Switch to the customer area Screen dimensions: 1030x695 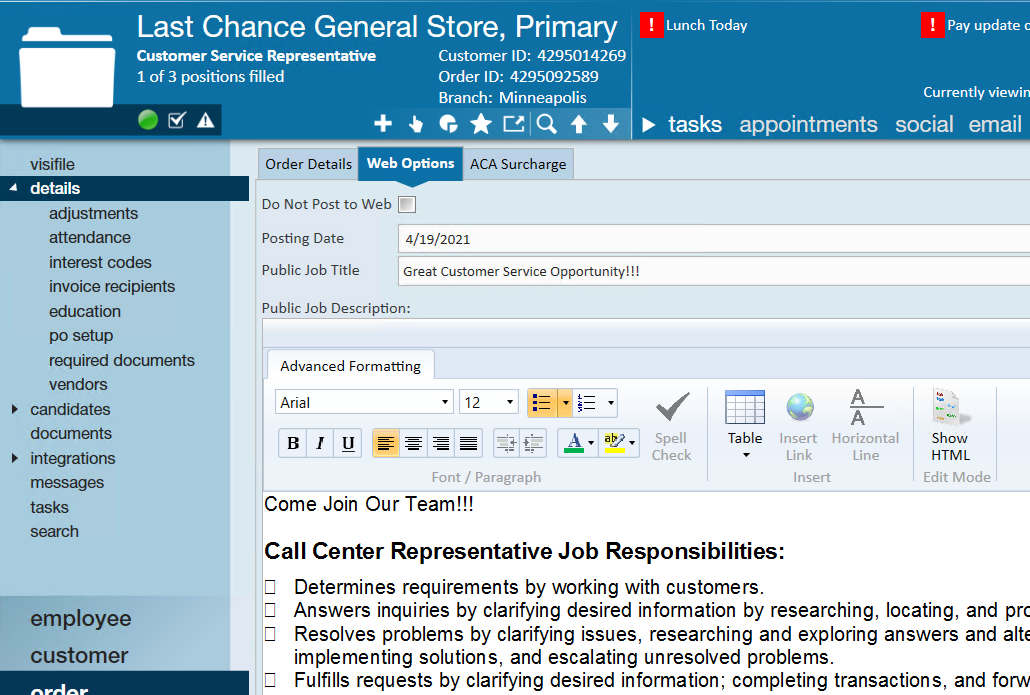coord(79,656)
